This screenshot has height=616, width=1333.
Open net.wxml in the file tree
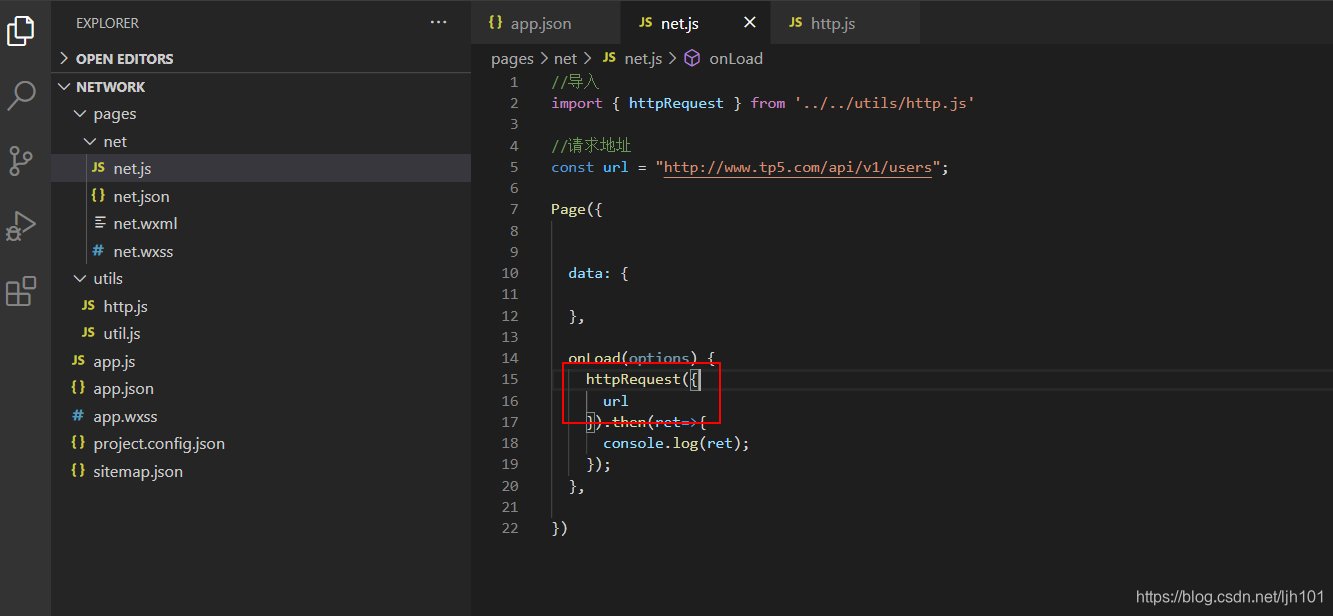261,223
